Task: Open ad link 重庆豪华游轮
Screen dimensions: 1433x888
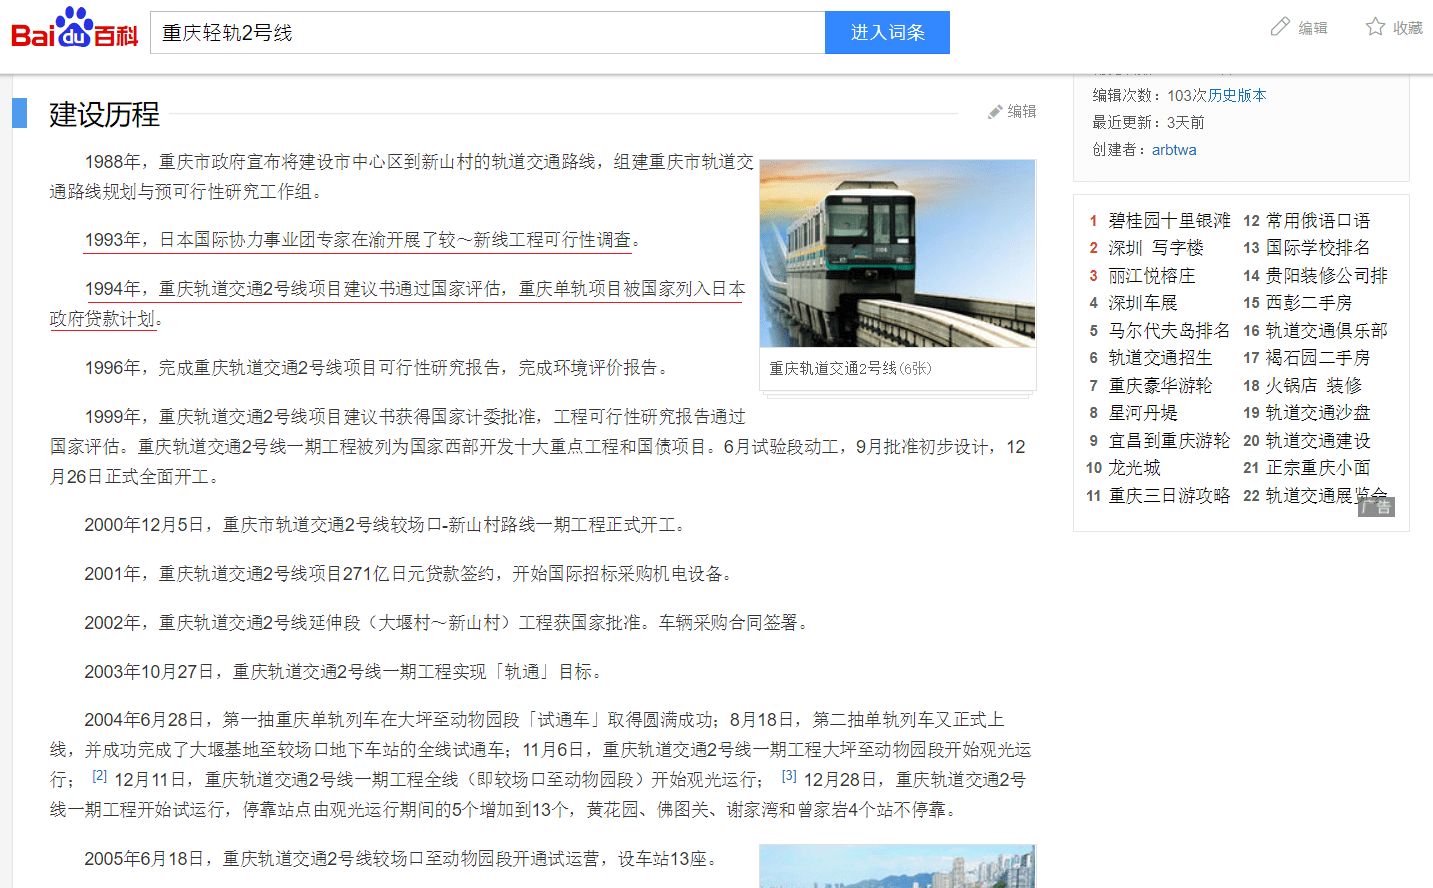Action: click(1160, 385)
